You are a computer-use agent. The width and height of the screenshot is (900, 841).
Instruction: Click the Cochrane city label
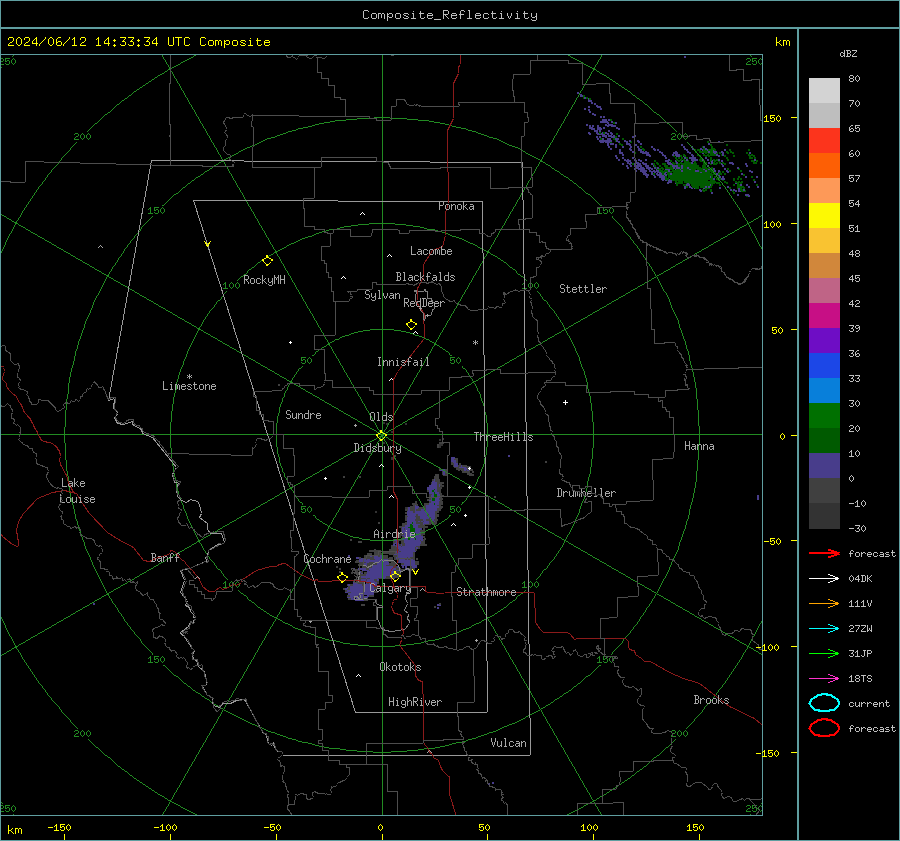coord(327,559)
